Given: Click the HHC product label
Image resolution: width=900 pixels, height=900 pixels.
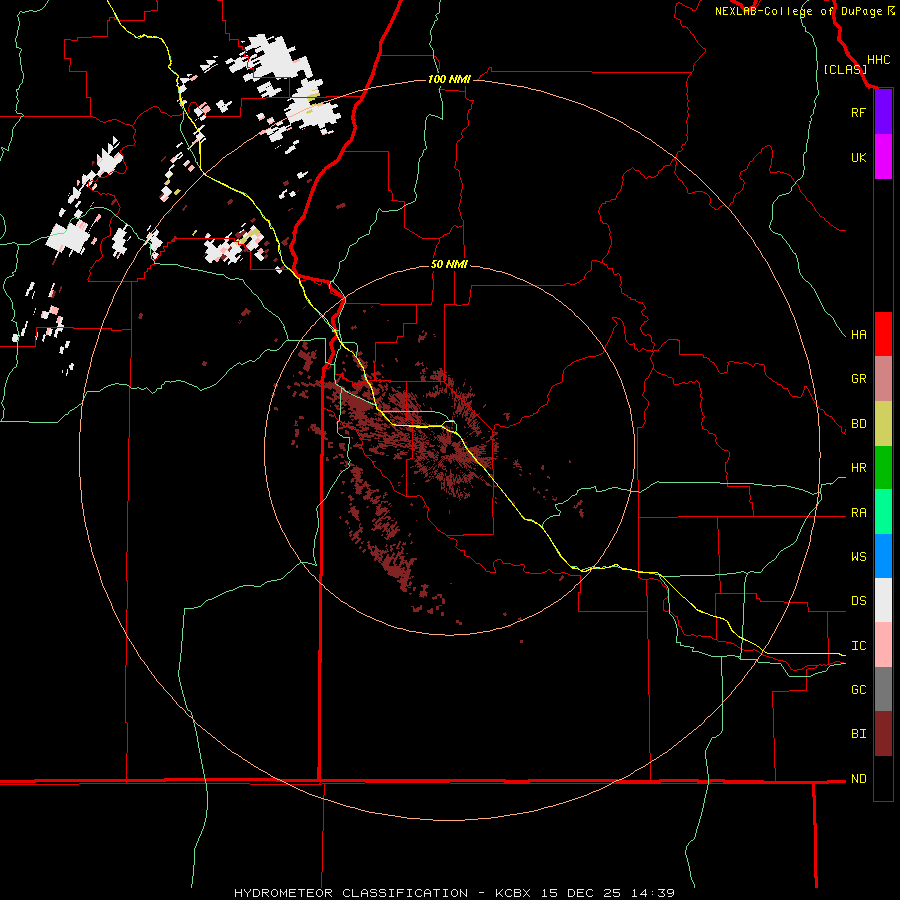Looking at the screenshot, I should click(x=878, y=60).
